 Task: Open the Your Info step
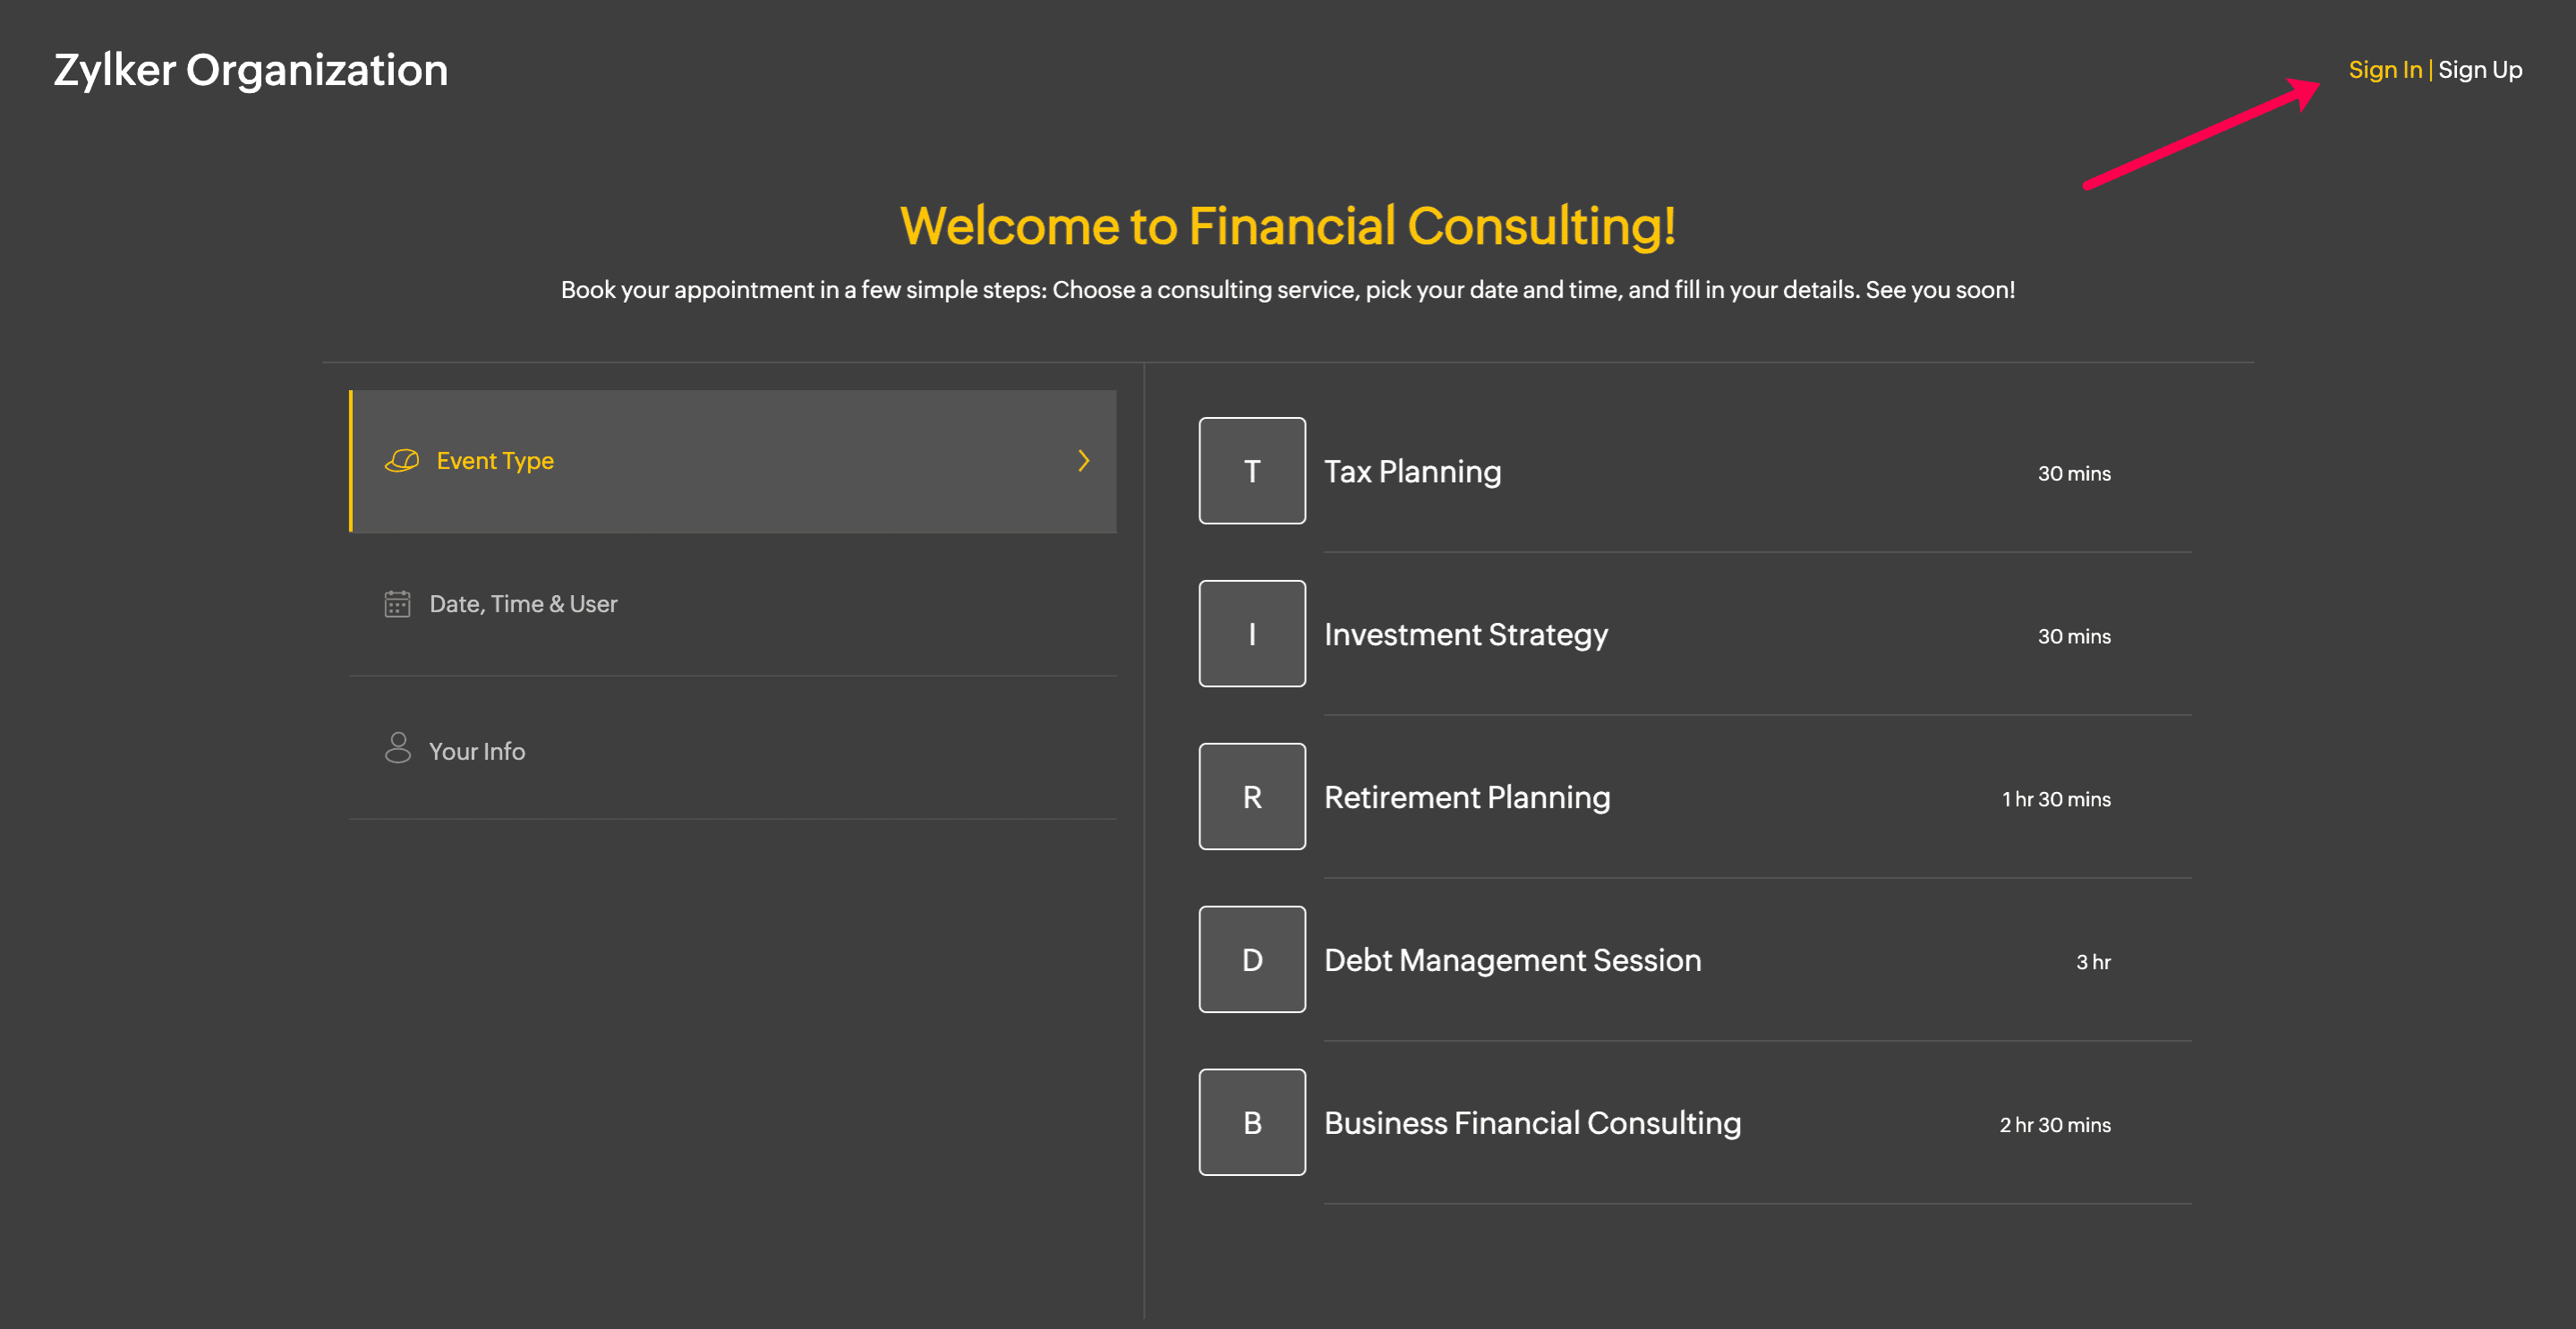point(476,751)
